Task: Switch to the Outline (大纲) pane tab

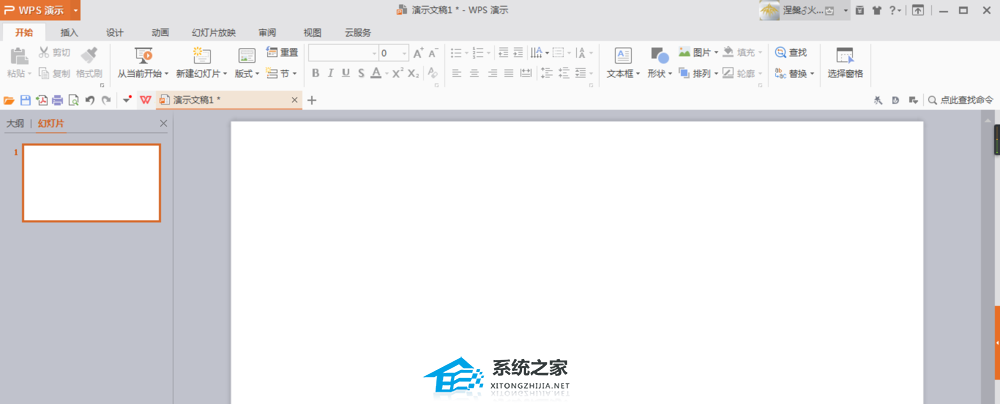Action: pos(15,123)
